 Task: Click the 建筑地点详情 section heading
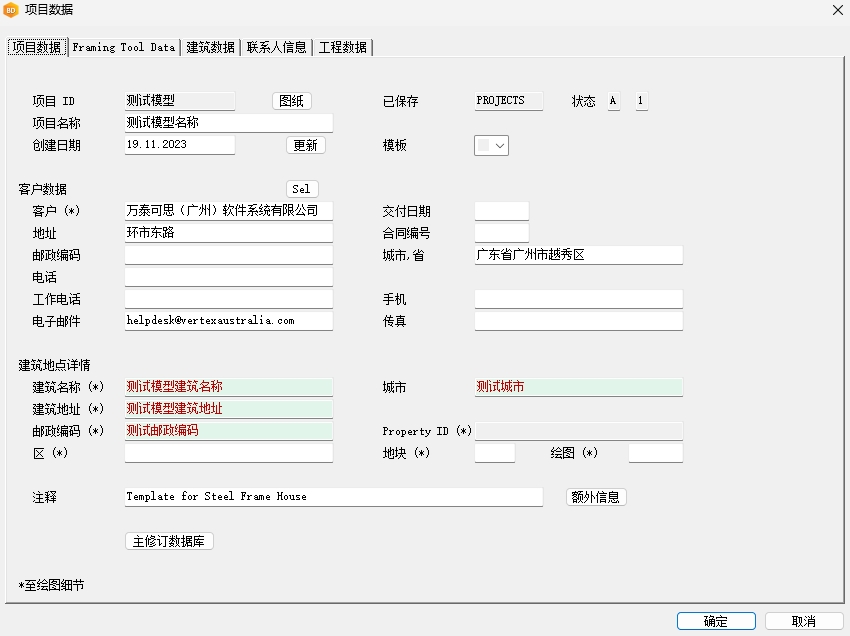[54, 365]
